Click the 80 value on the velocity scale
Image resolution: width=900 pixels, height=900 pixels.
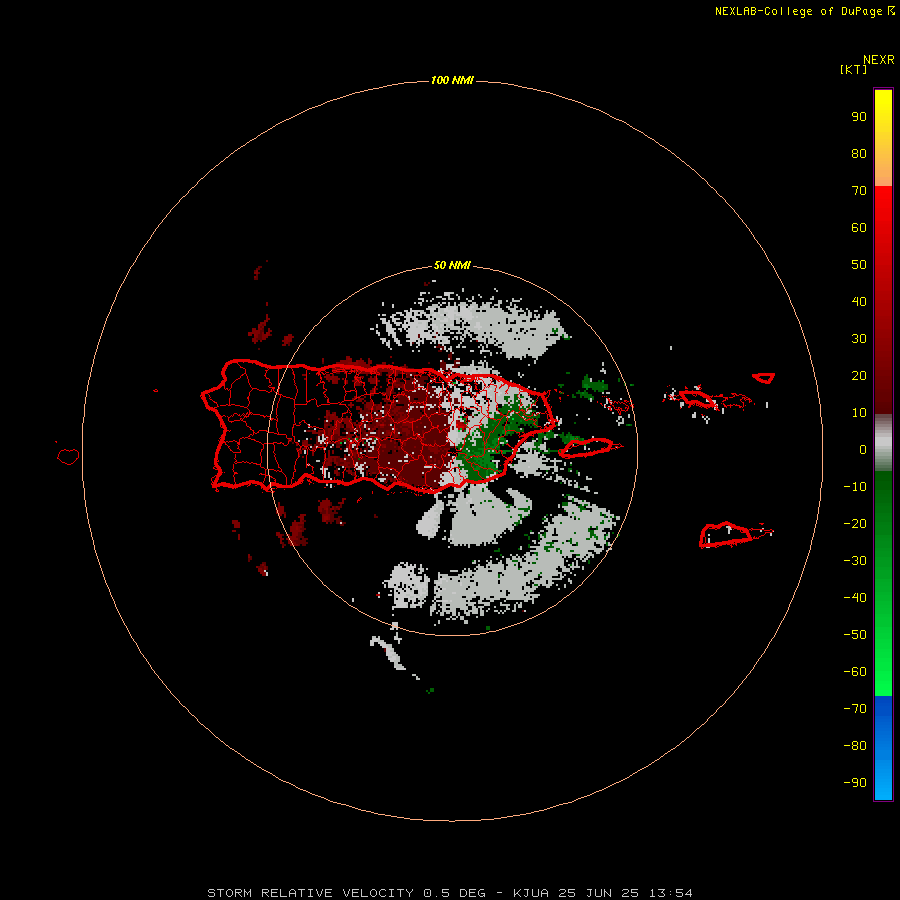pos(859,153)
